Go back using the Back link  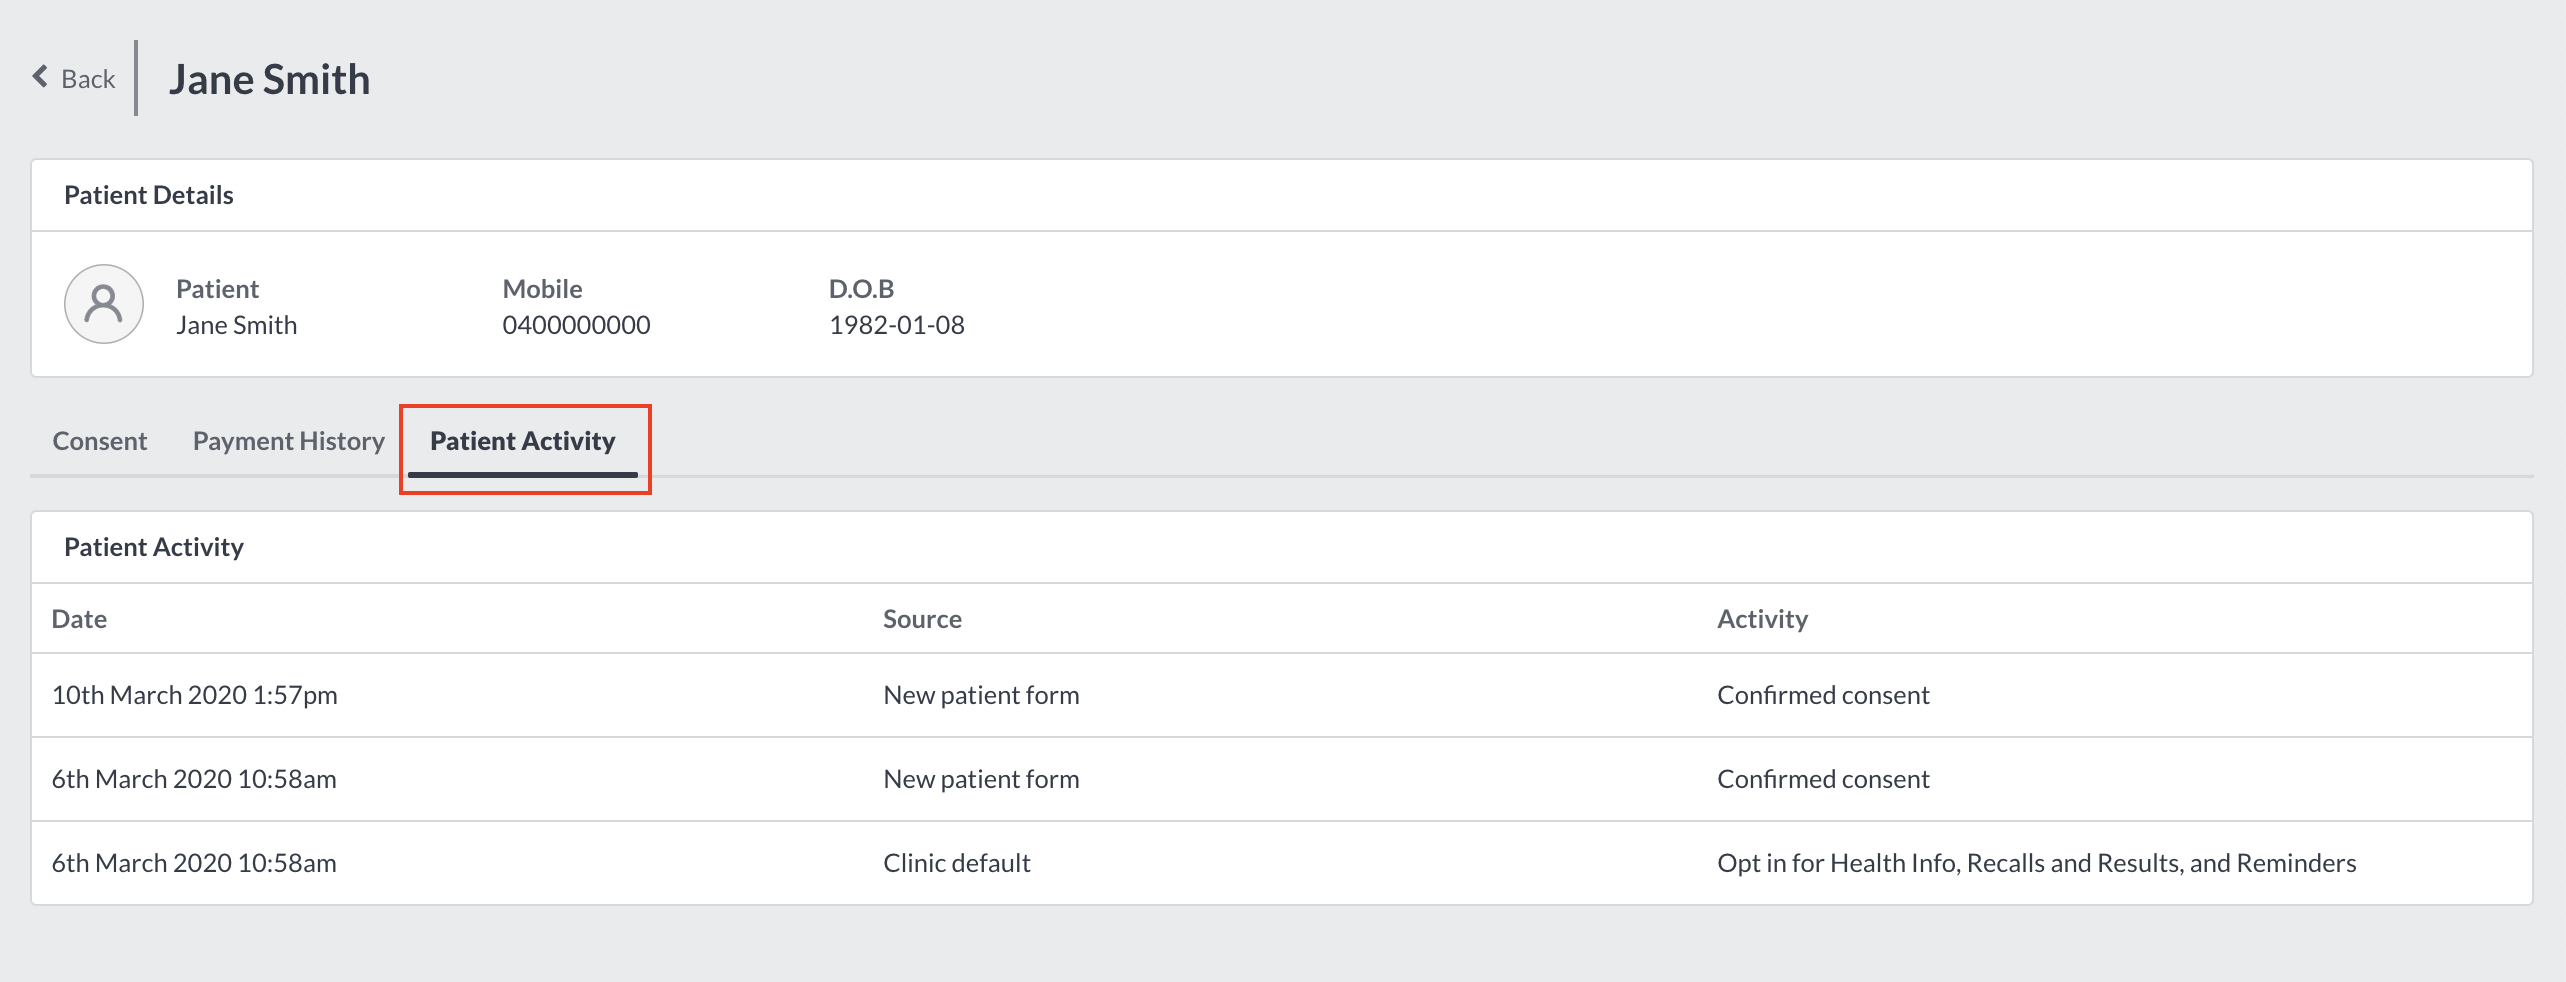point(74,78)
